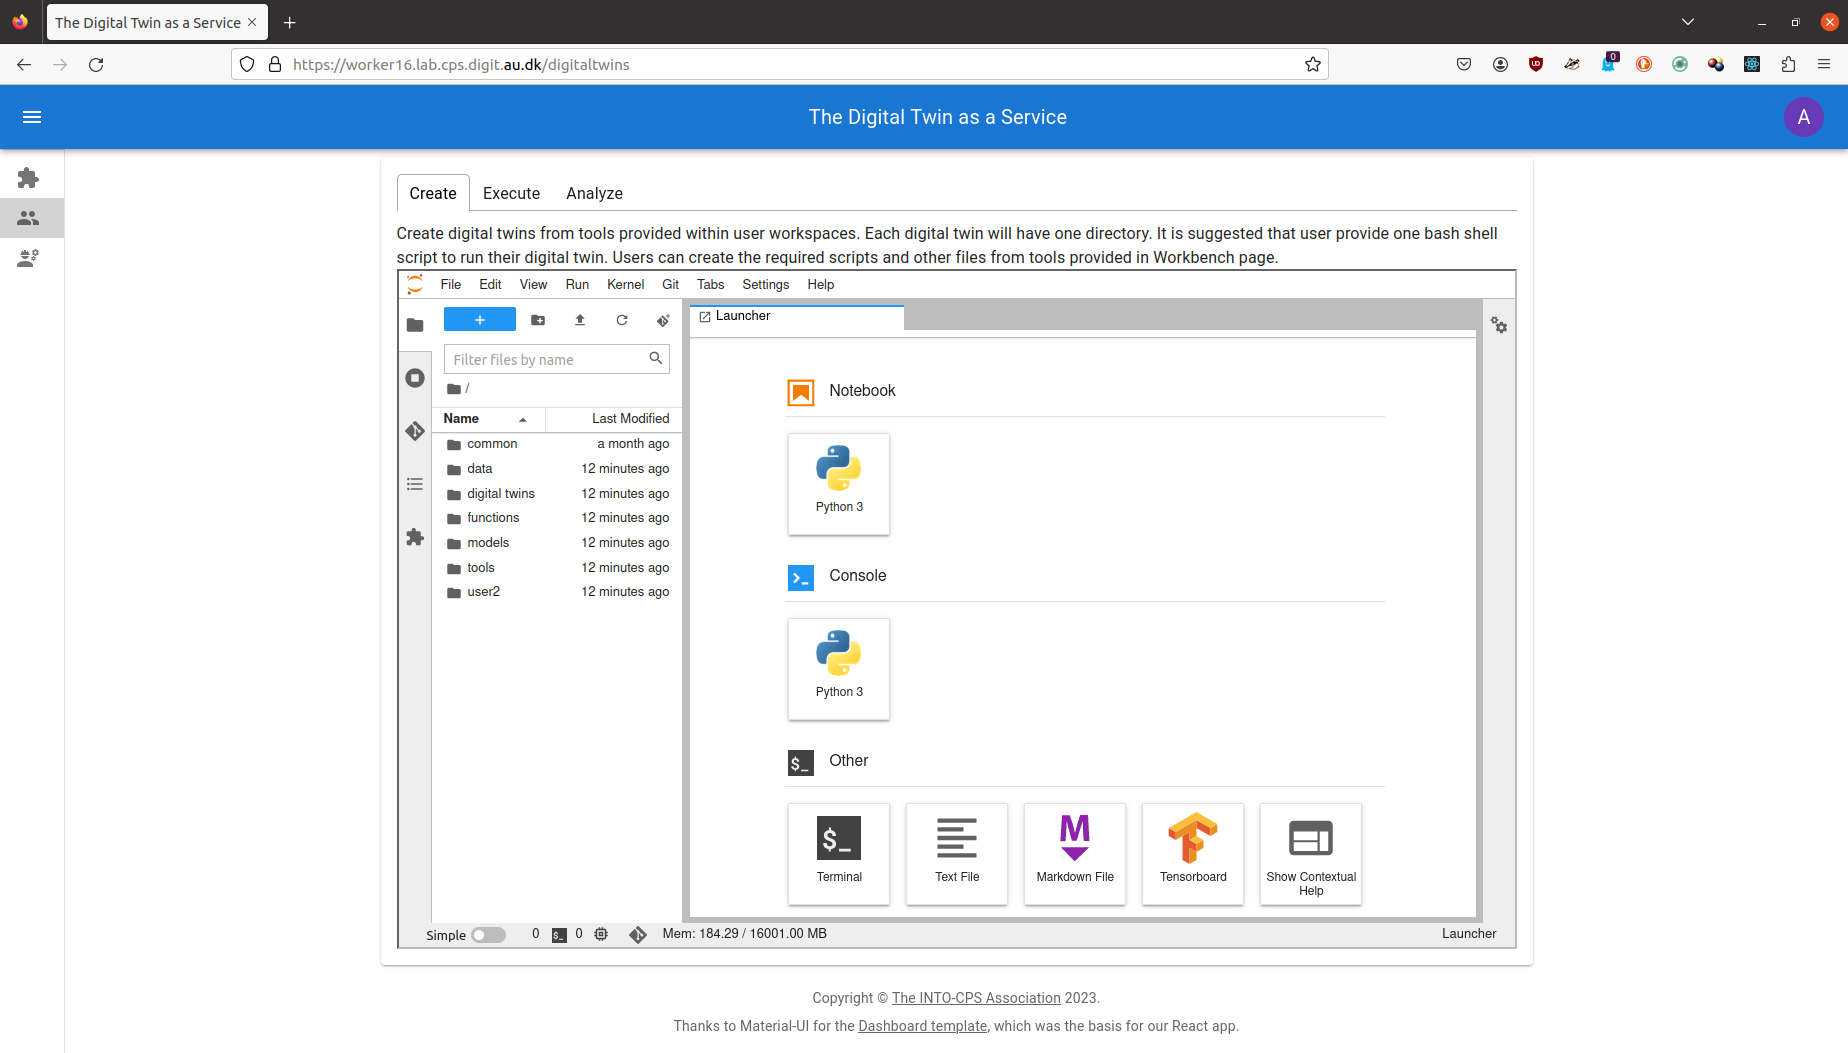Open the Edit menu
Screen dimensions: 1848x1053
490,284
